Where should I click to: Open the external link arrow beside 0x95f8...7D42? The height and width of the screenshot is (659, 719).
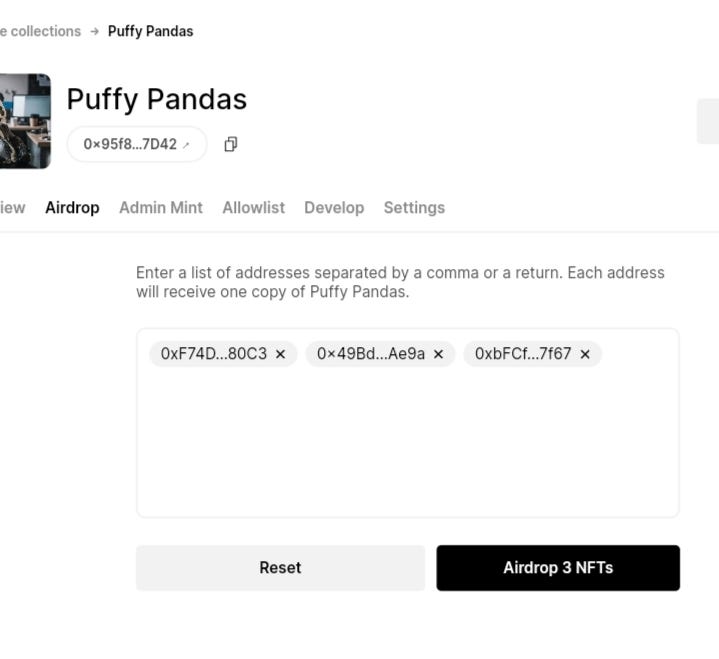coord(186,145)
